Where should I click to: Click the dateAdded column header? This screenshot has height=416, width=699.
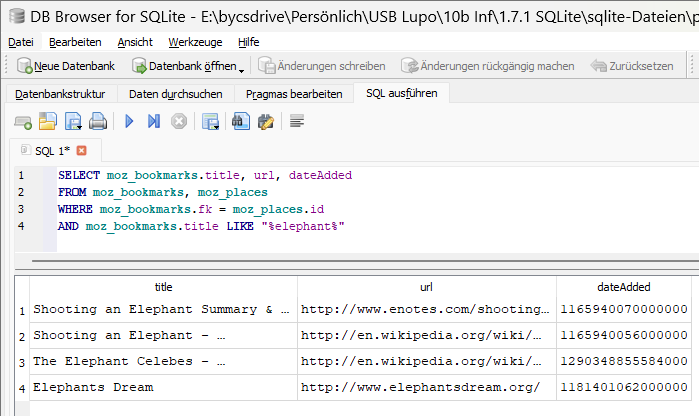[x=624, y=287]
